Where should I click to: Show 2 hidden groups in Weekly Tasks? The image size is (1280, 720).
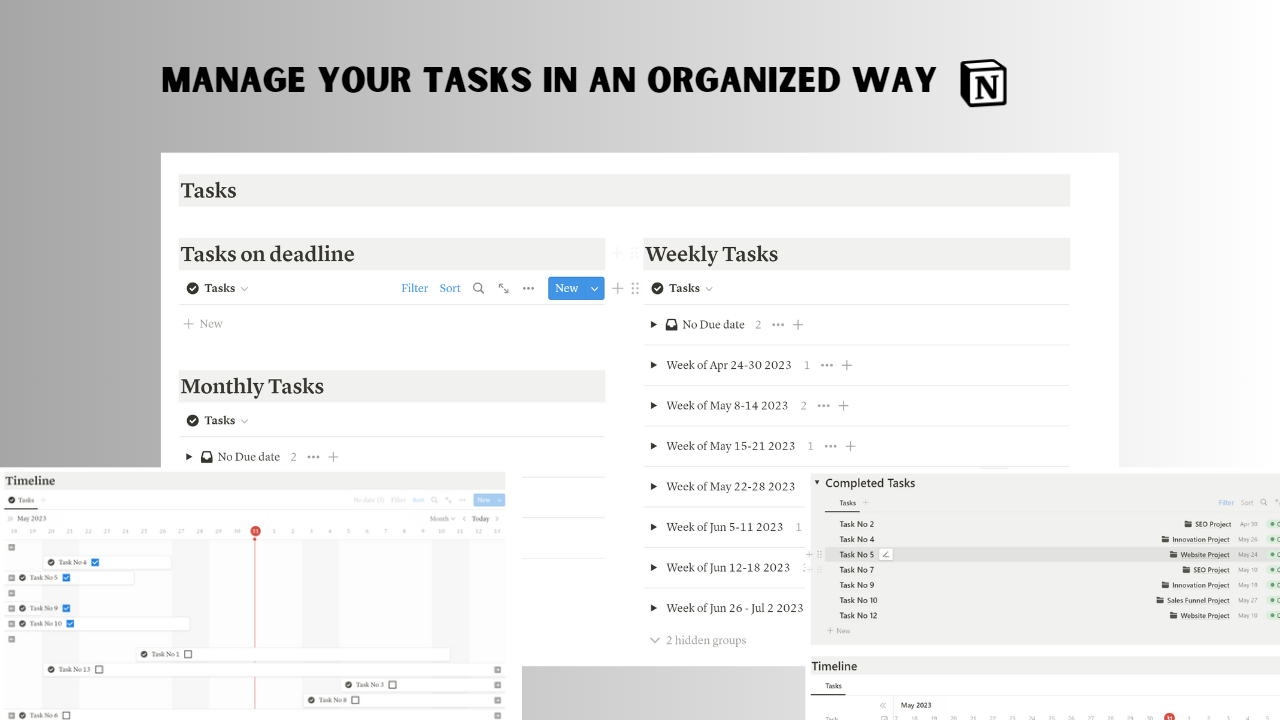coord(698,640)
